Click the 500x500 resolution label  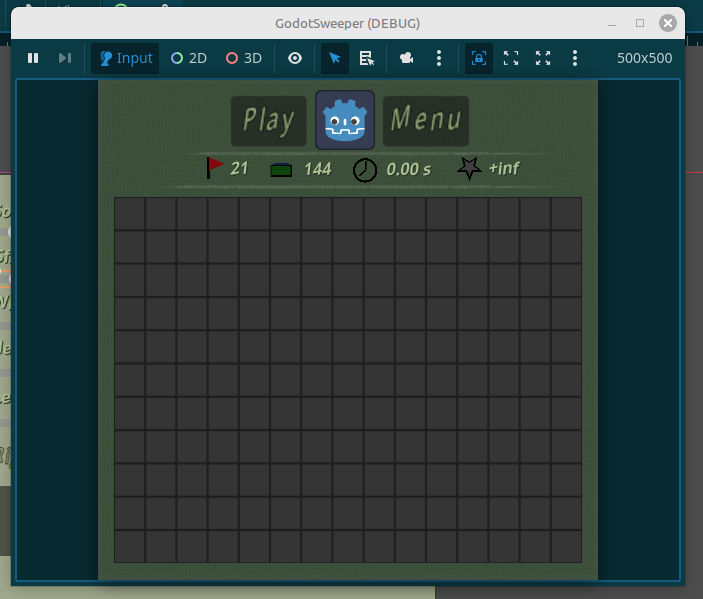pyautogui.click(x=644, y=58)
